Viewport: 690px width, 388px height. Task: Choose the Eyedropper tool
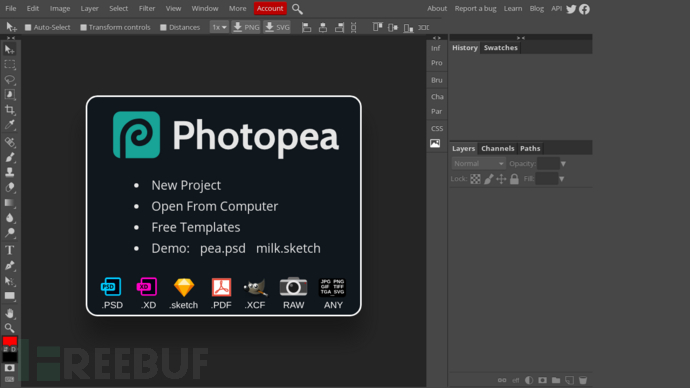point(10,124)
